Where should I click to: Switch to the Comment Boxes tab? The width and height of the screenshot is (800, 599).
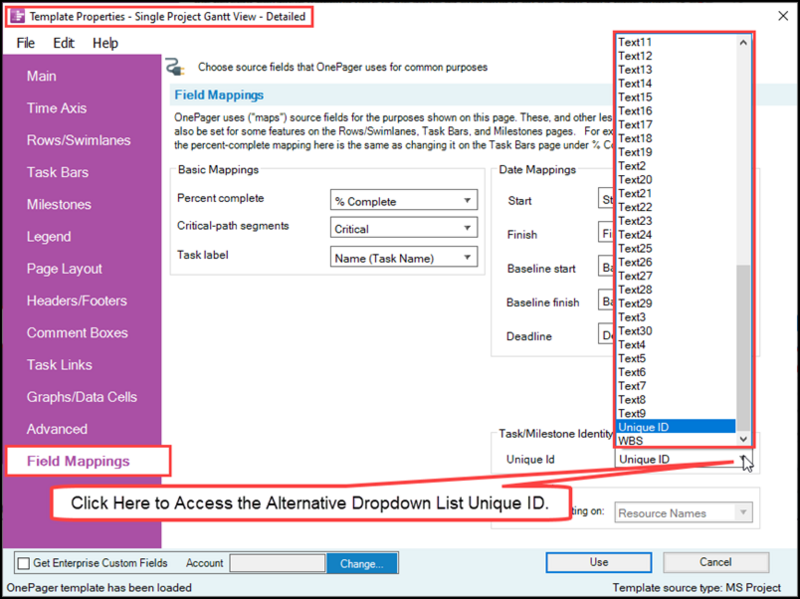[78, 333]
